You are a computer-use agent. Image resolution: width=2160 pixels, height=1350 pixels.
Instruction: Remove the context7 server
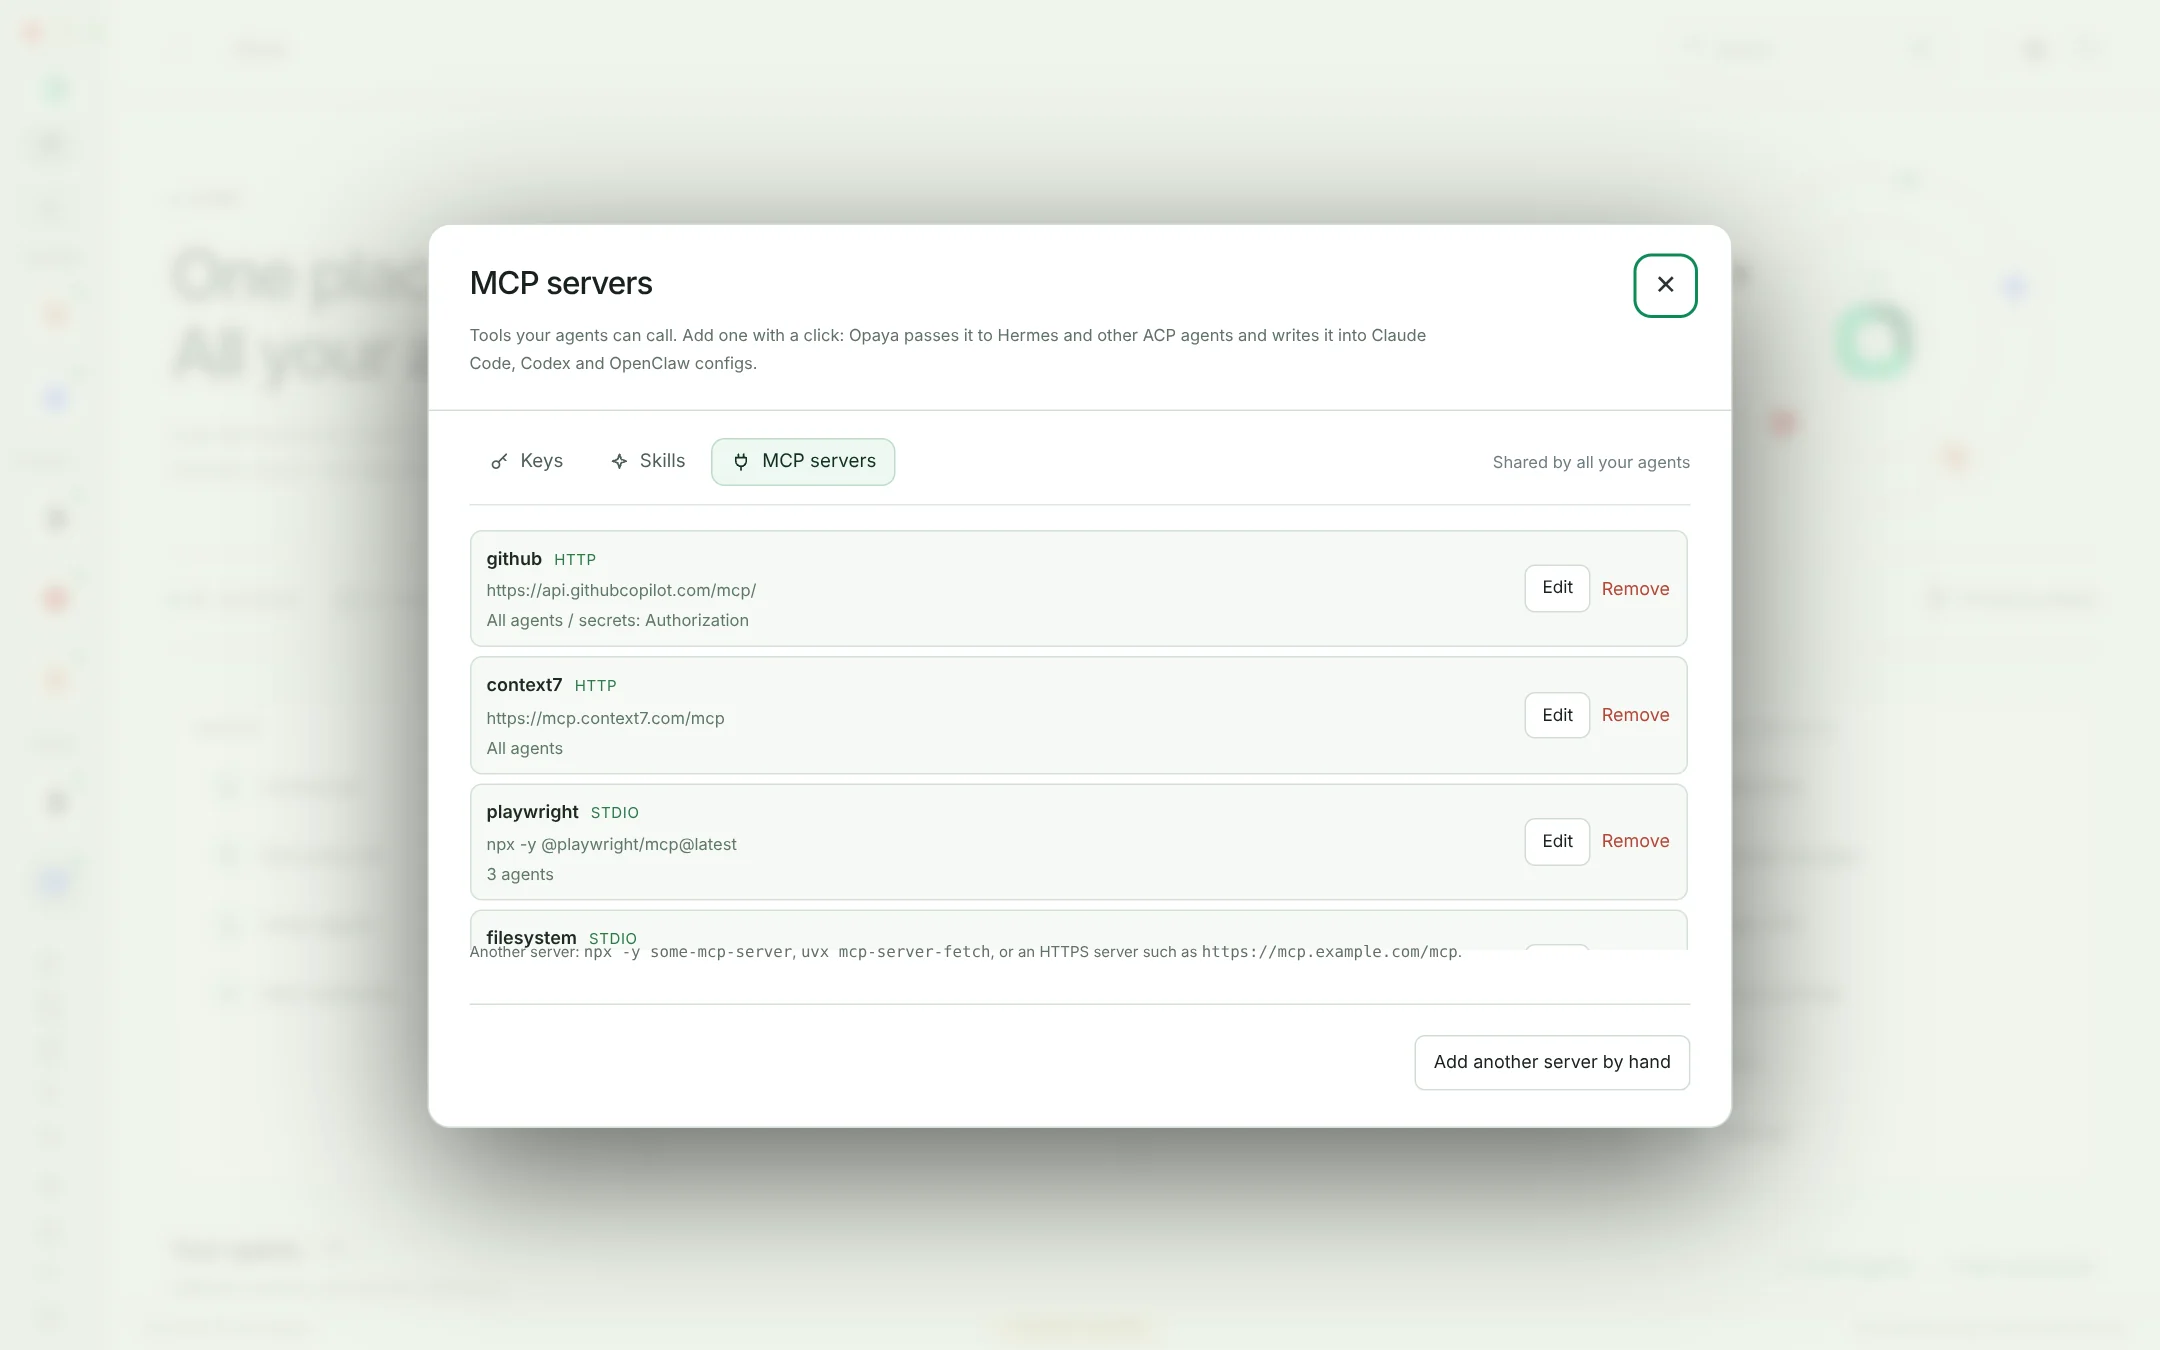tap(1635, 715)
